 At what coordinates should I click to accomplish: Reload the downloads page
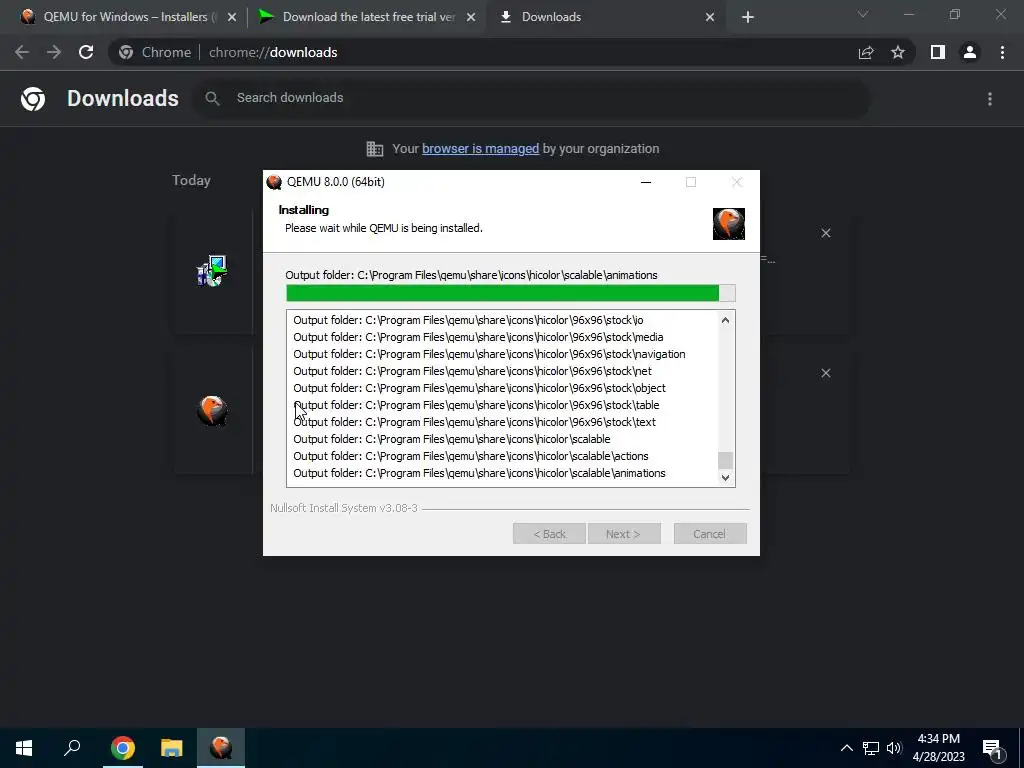tap(86, 52)
